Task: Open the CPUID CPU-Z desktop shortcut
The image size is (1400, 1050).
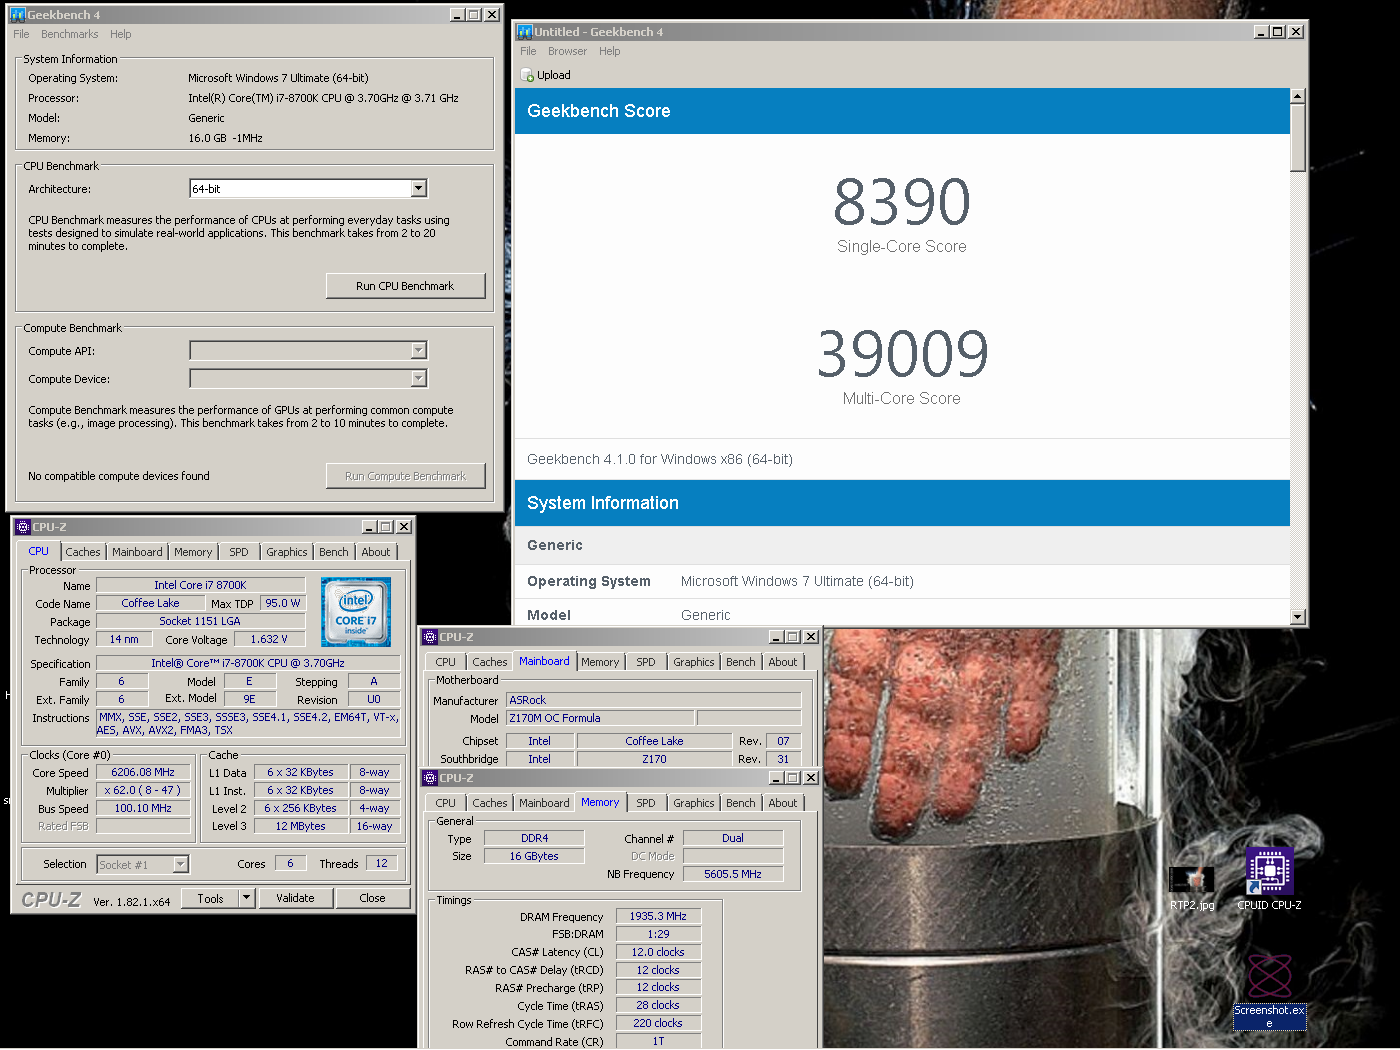Action: coord(1269,879)
